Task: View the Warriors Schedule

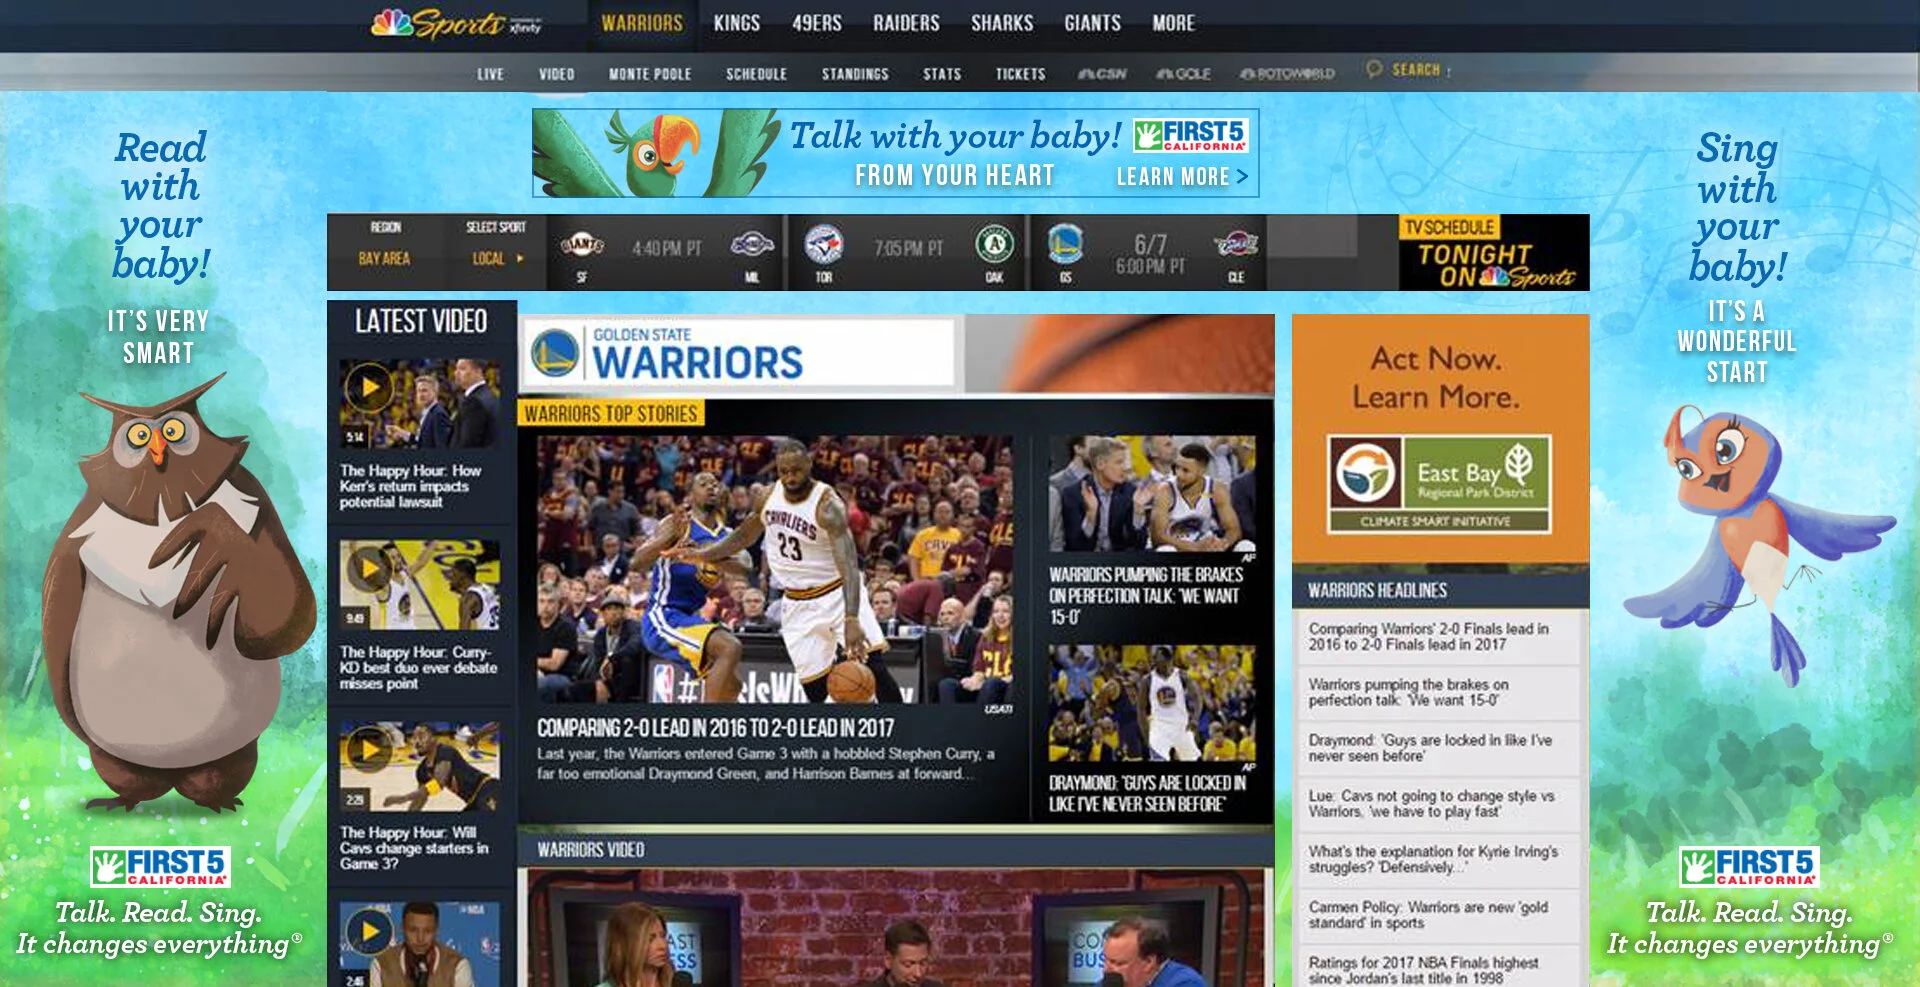Action: click(x=757, y=74)
